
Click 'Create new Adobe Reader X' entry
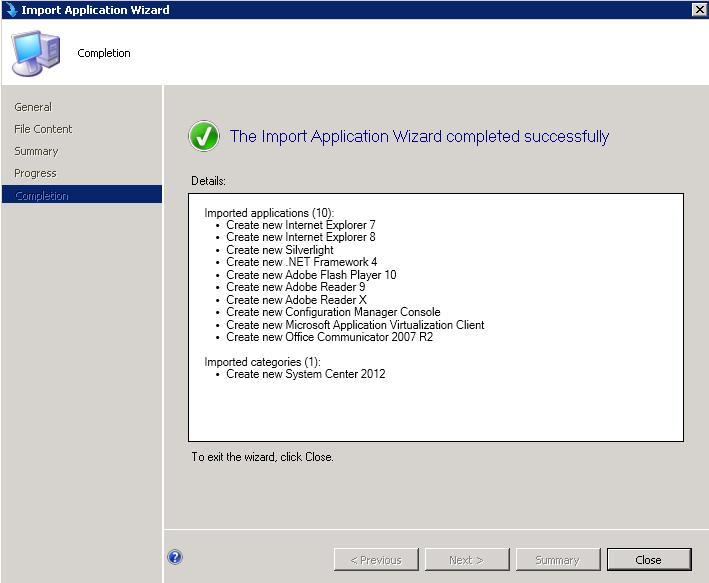pyautogui.click(x=296, y=299)
